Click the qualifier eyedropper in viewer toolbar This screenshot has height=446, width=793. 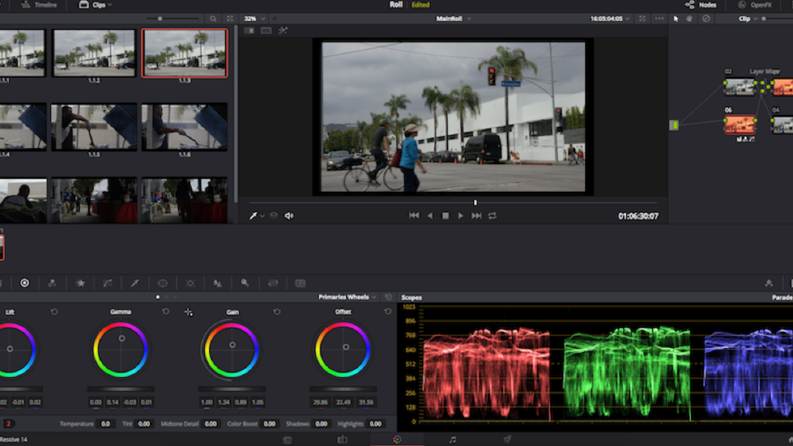[253, 216]
